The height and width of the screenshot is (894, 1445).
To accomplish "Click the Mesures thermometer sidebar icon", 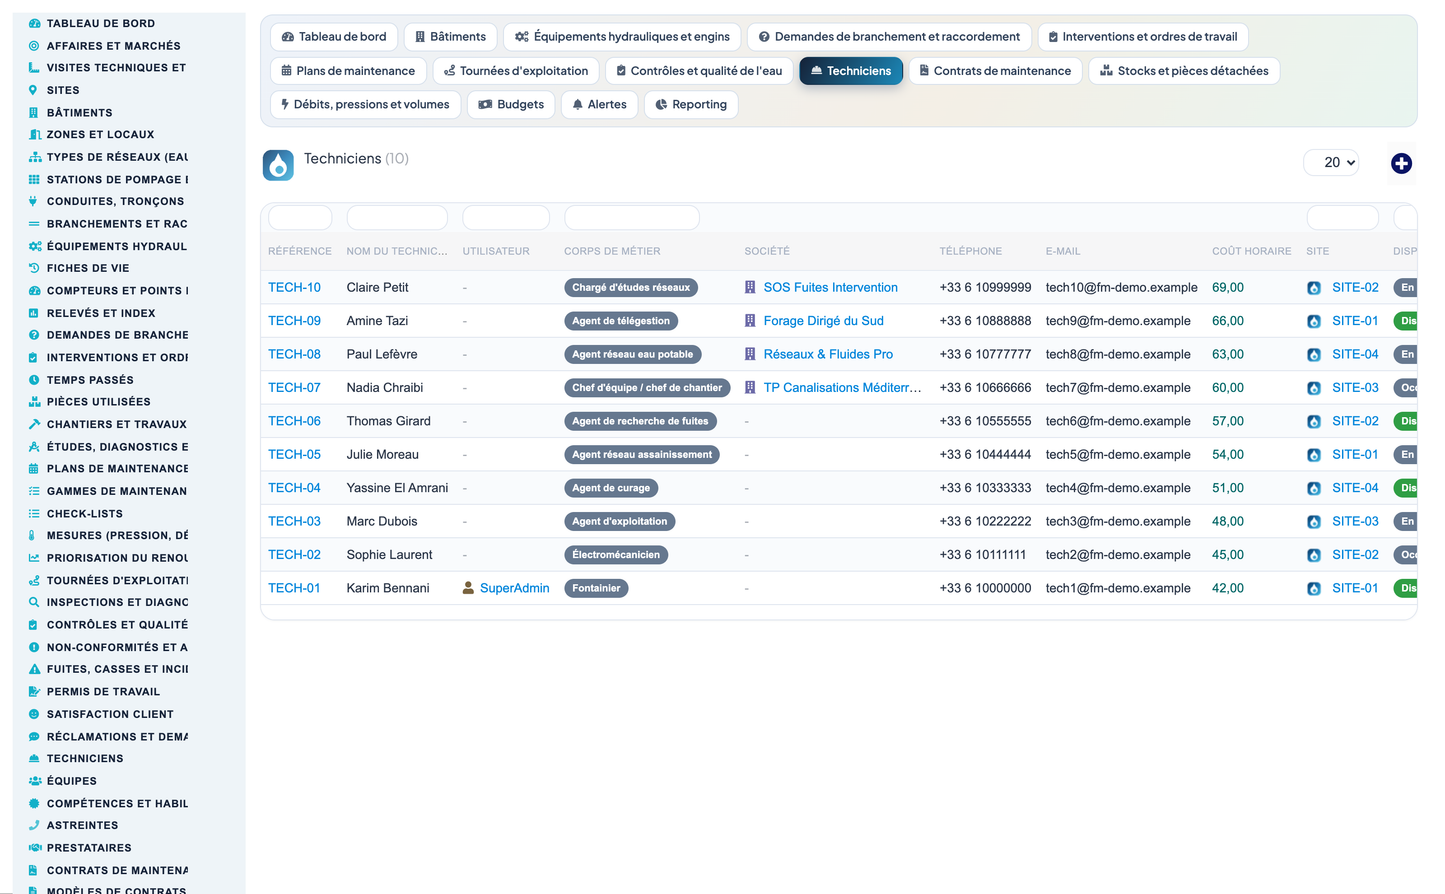I will (33, 536).
